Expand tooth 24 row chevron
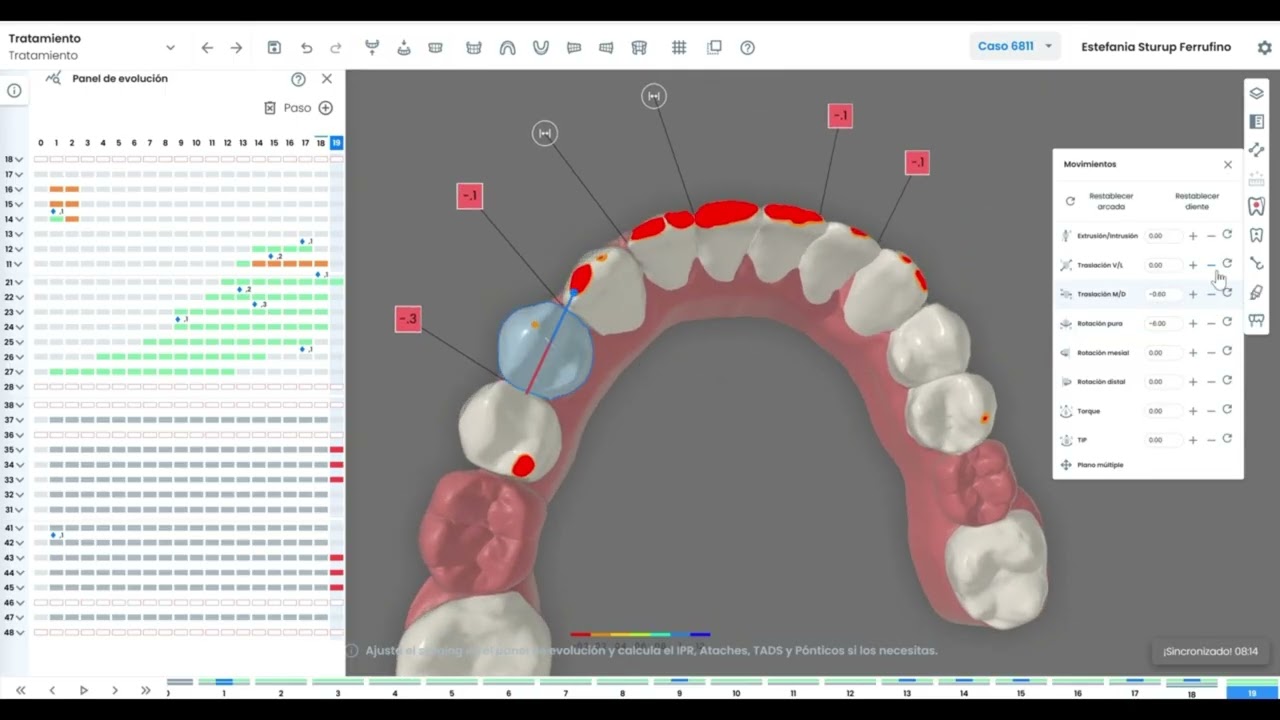Image resolution: width=1280 pixels, height=720 pixels. click(x=19, y=327)
